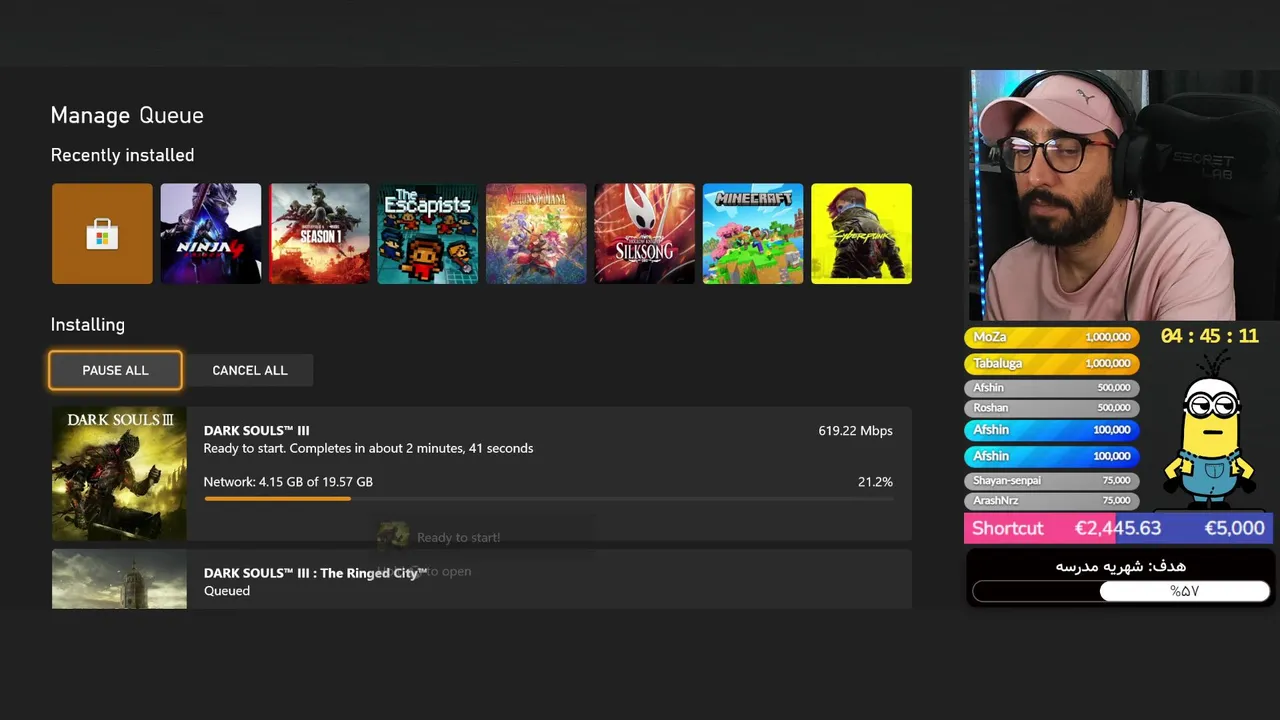Click the 619.22 Mbps speed readout
Screen dimensions: 1280x720
tap(855, 430)
